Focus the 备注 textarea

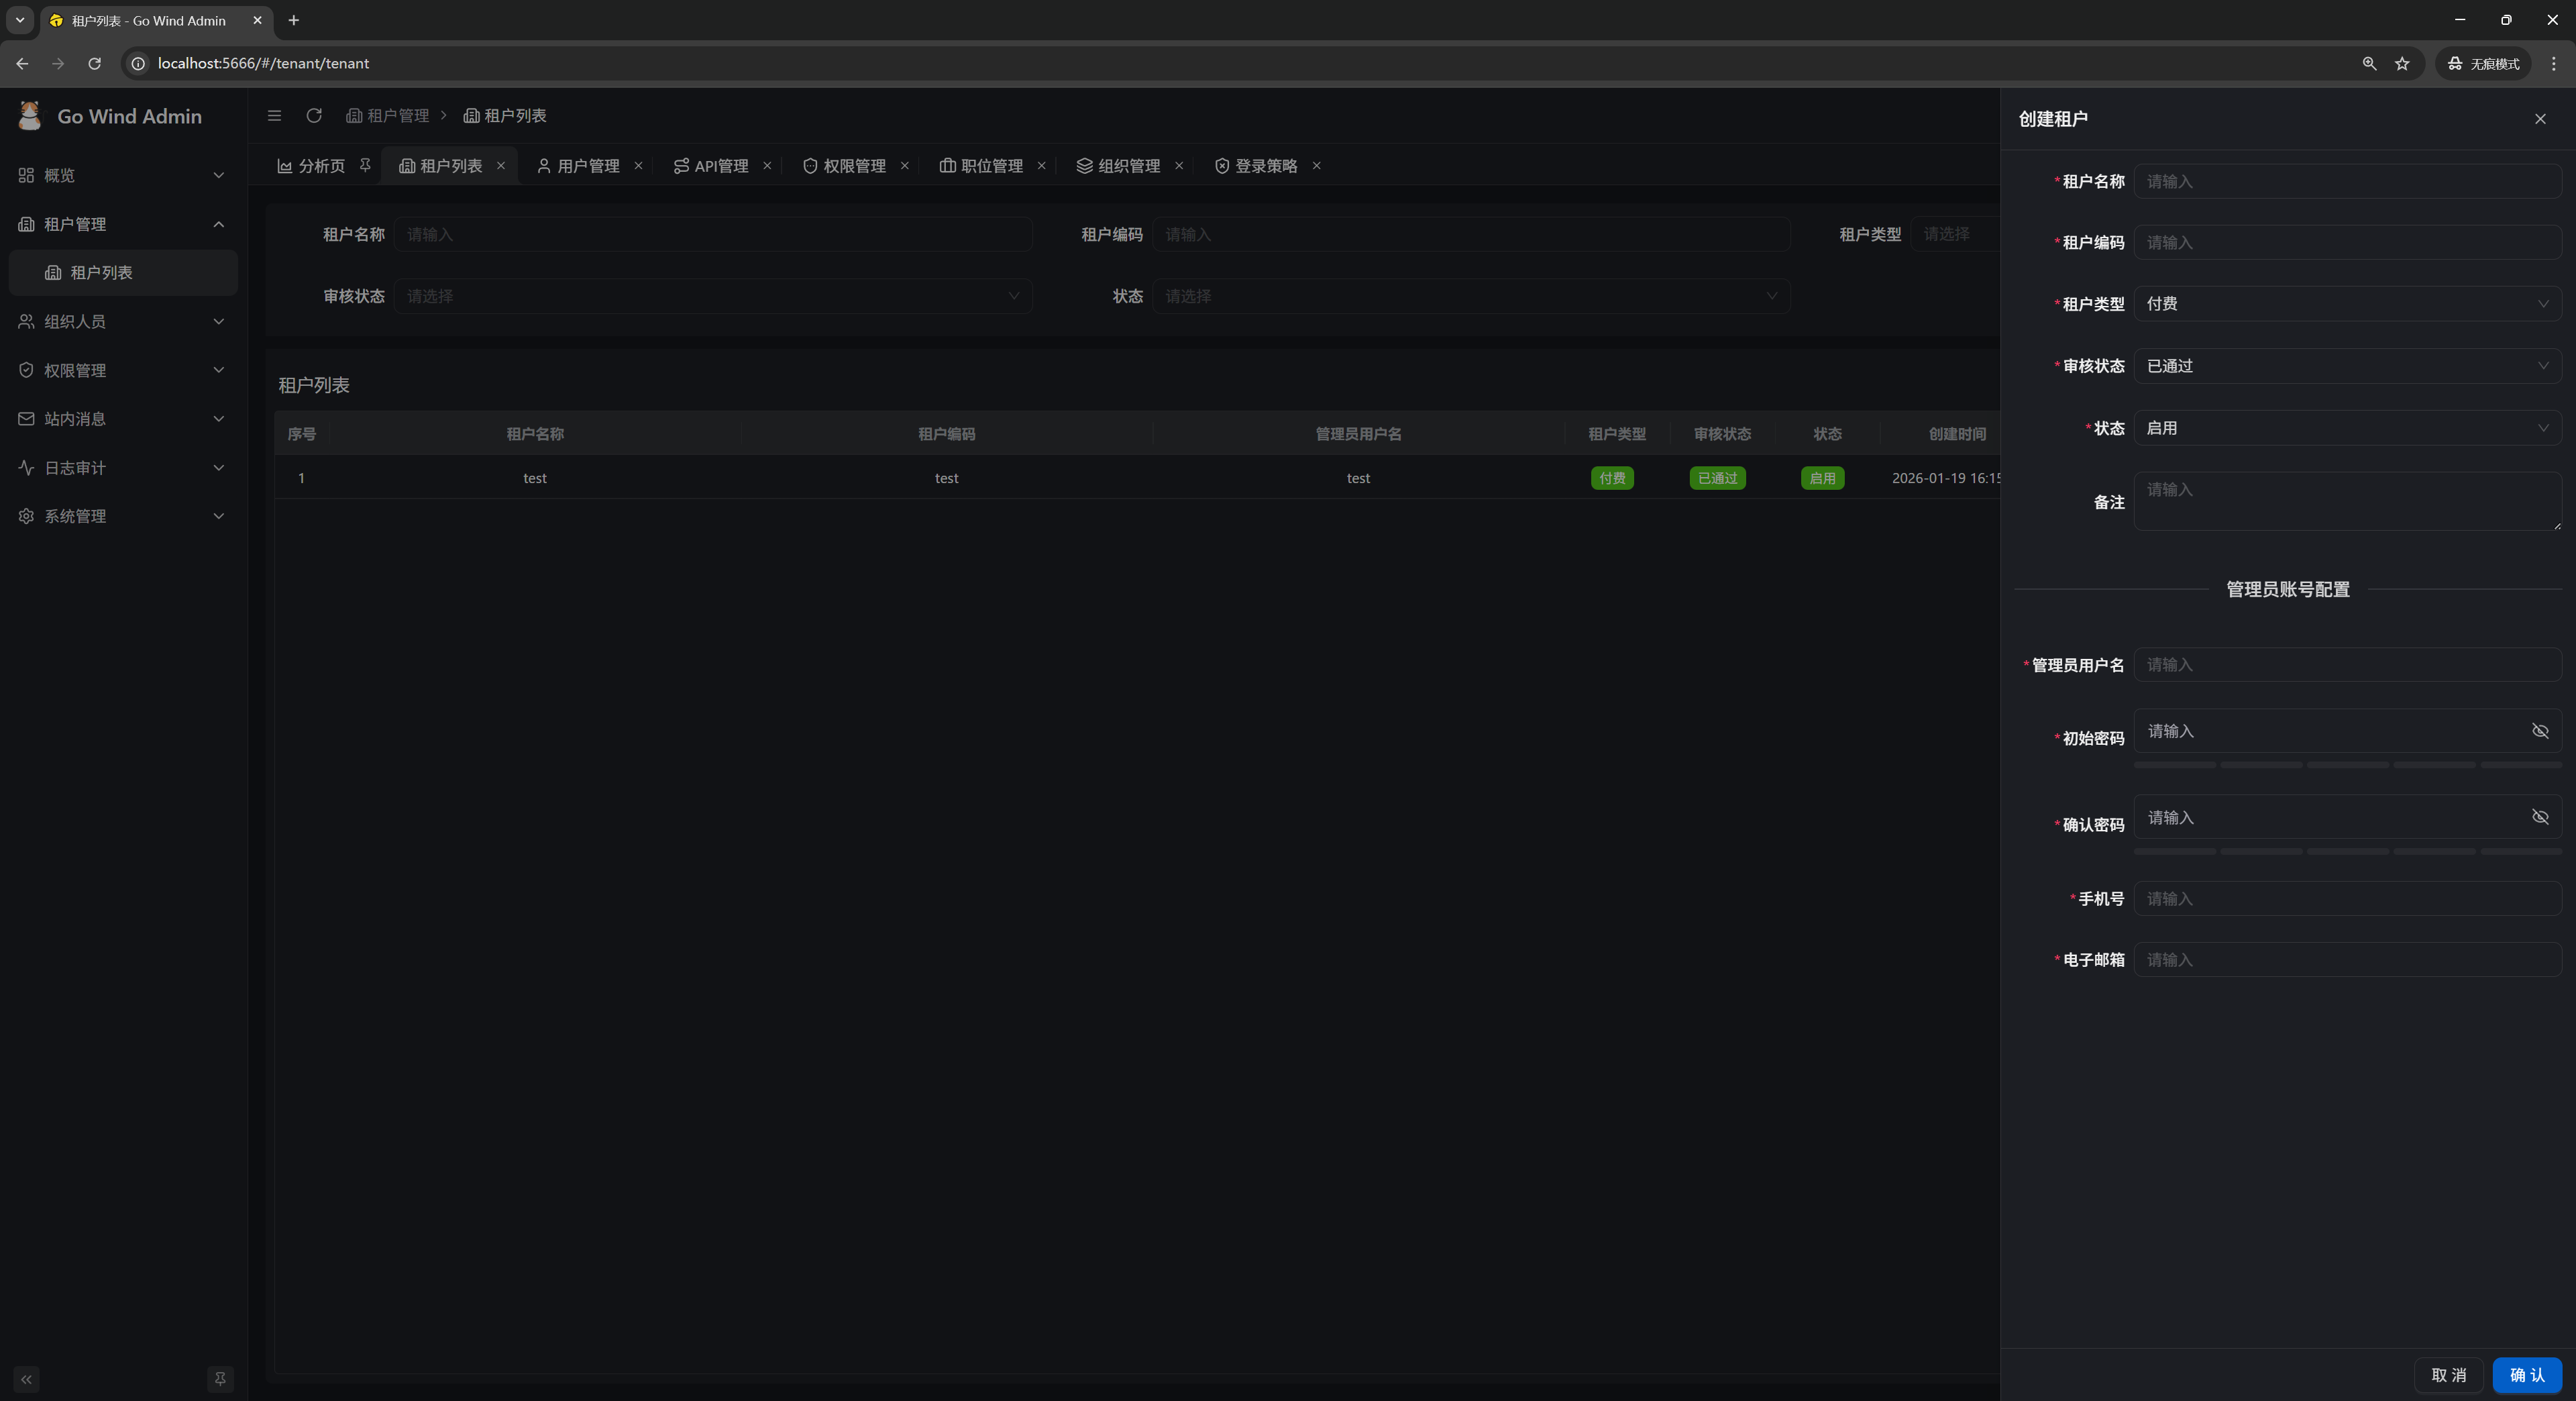pos(2347,501)
